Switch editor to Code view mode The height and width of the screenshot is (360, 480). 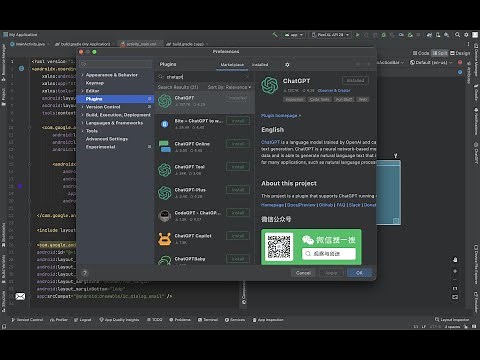(x=421, y=53)
